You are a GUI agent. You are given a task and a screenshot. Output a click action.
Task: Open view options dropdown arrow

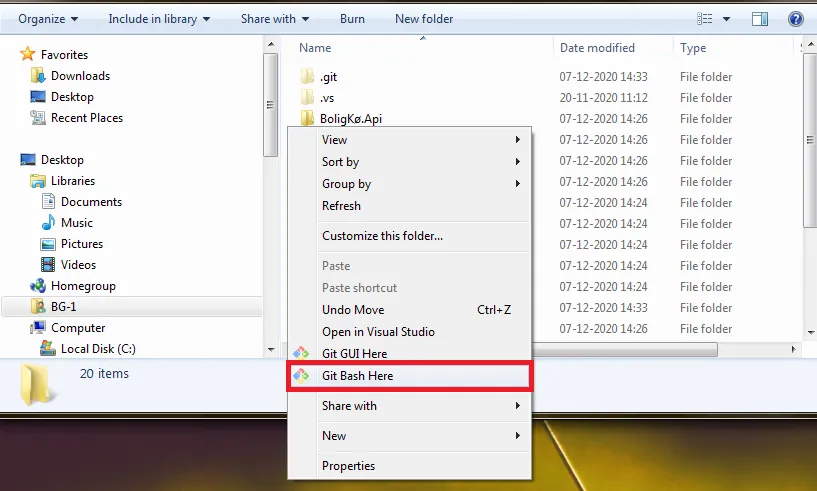pyautogui.click(x=726, y=19)
